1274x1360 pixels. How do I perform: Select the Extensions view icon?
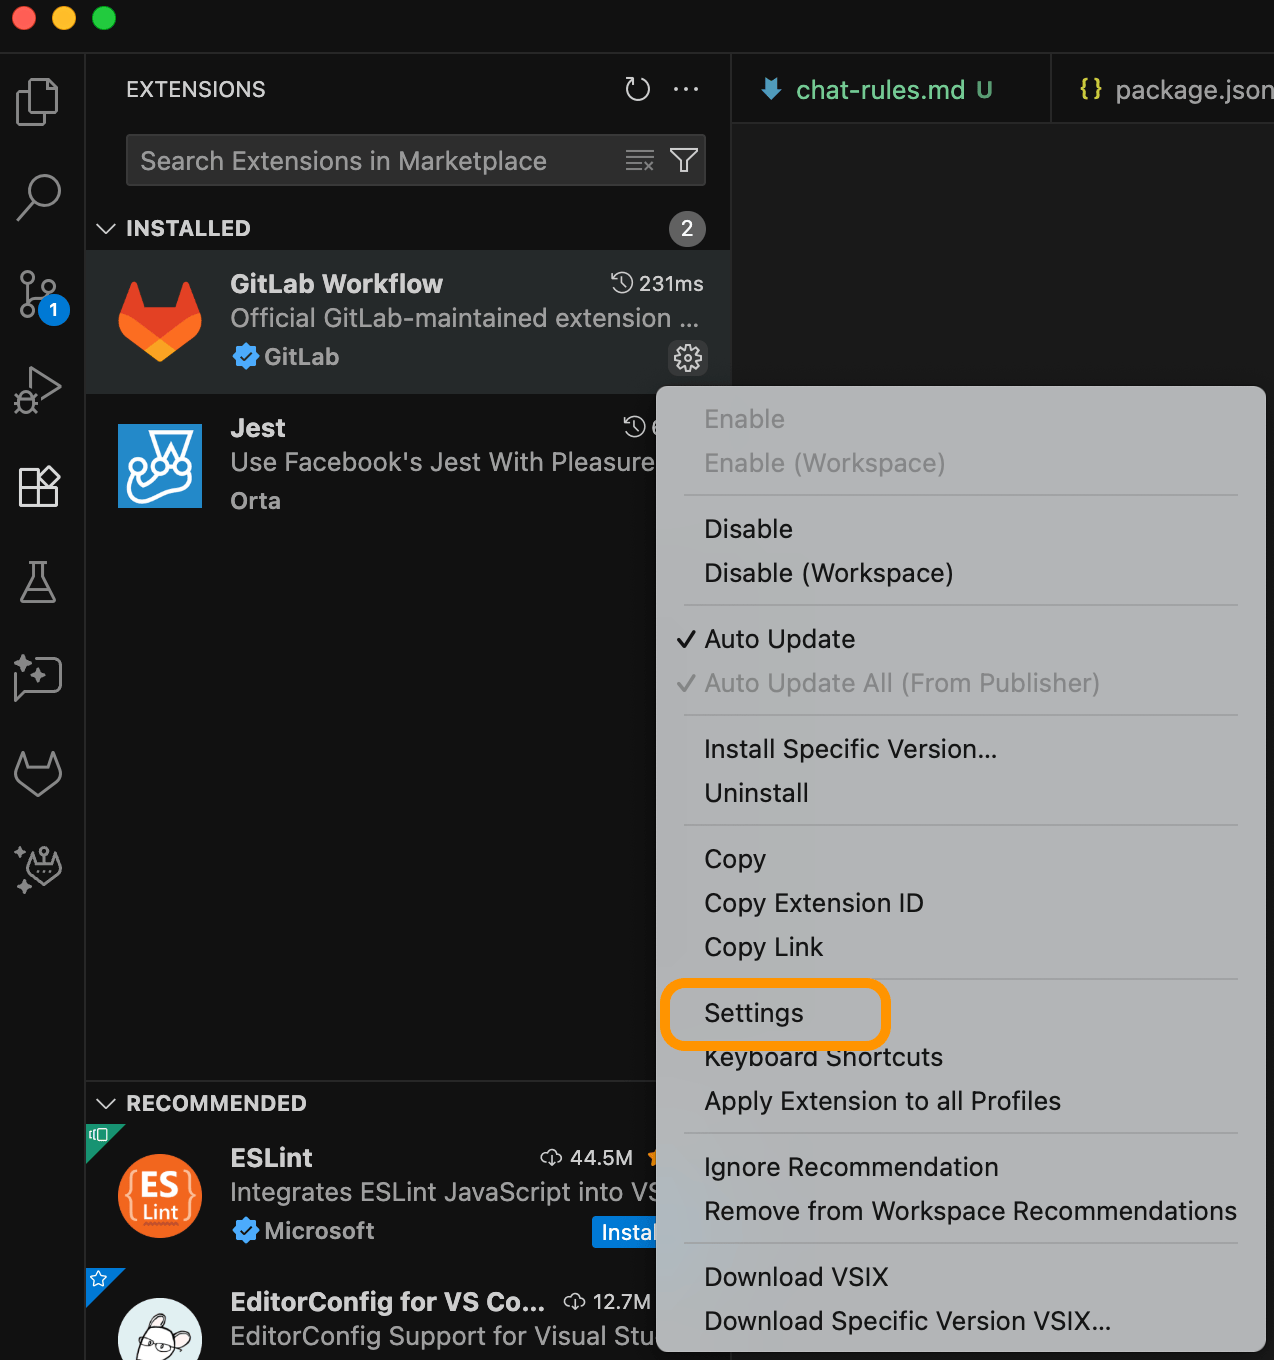[39, 486]
